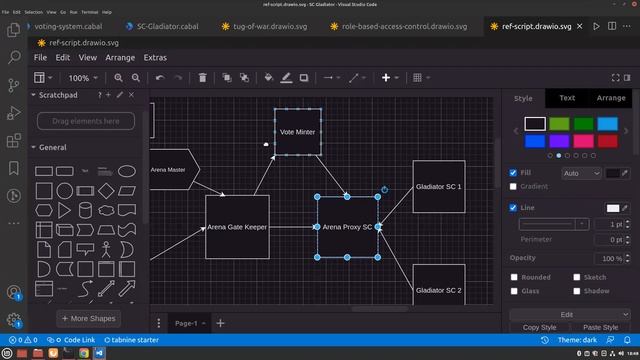Pick the pink style swatch
Screen dimensions: 640x360
coord(583,141)
